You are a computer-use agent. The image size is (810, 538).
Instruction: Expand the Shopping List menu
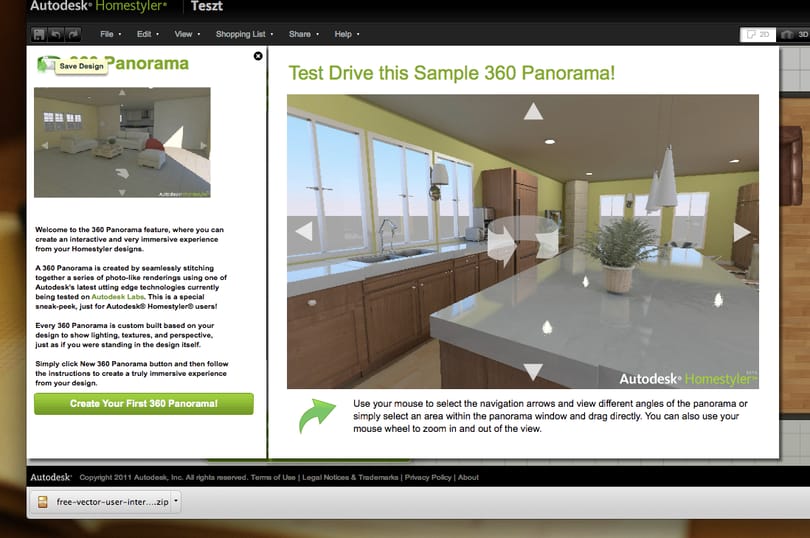pyautogui.click(x=244, y=34)
